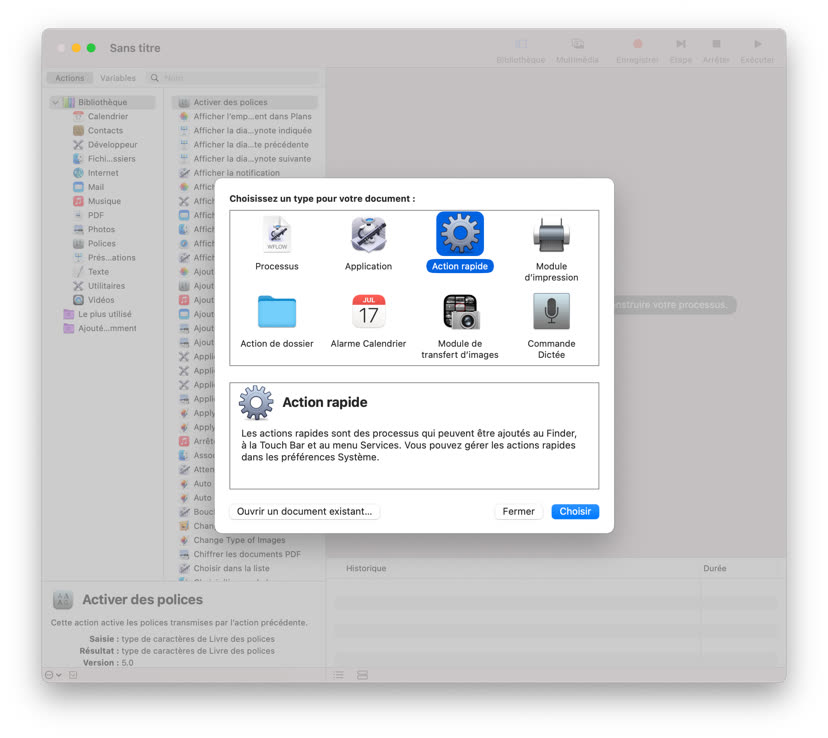This screenshot has width=828, height=738.
Task: Select the Fichi...ssiers library category
Action: pyautogui.click(x=104, y=159)
